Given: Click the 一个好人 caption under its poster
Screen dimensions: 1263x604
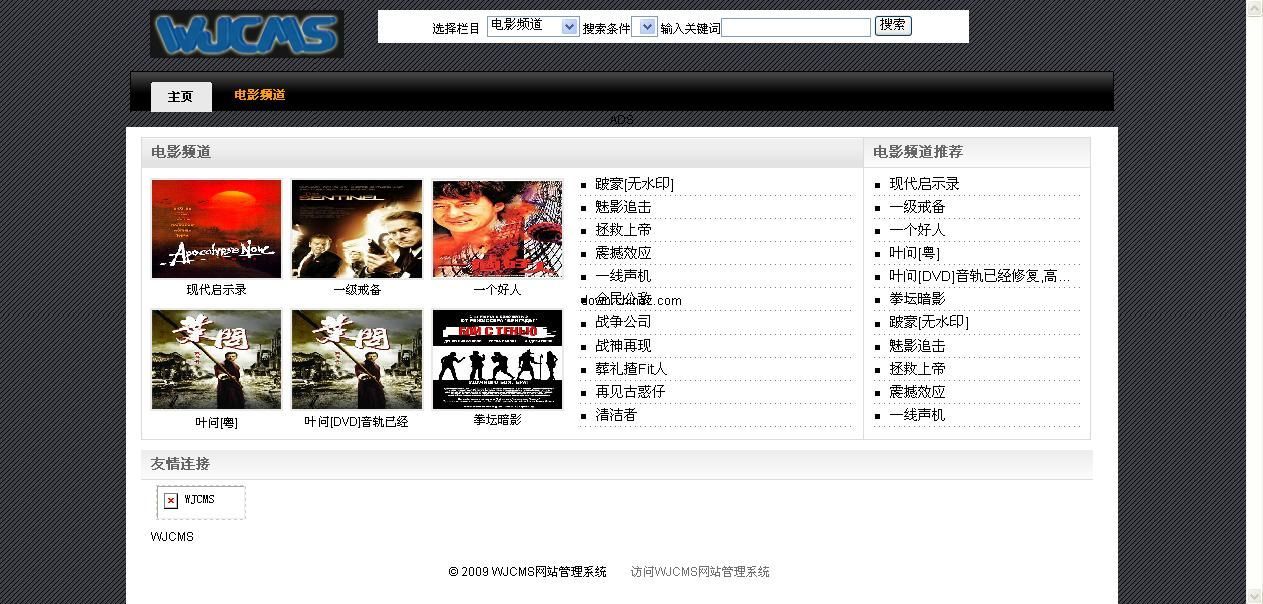Looking at the screenshot, I should pos(497,290).
